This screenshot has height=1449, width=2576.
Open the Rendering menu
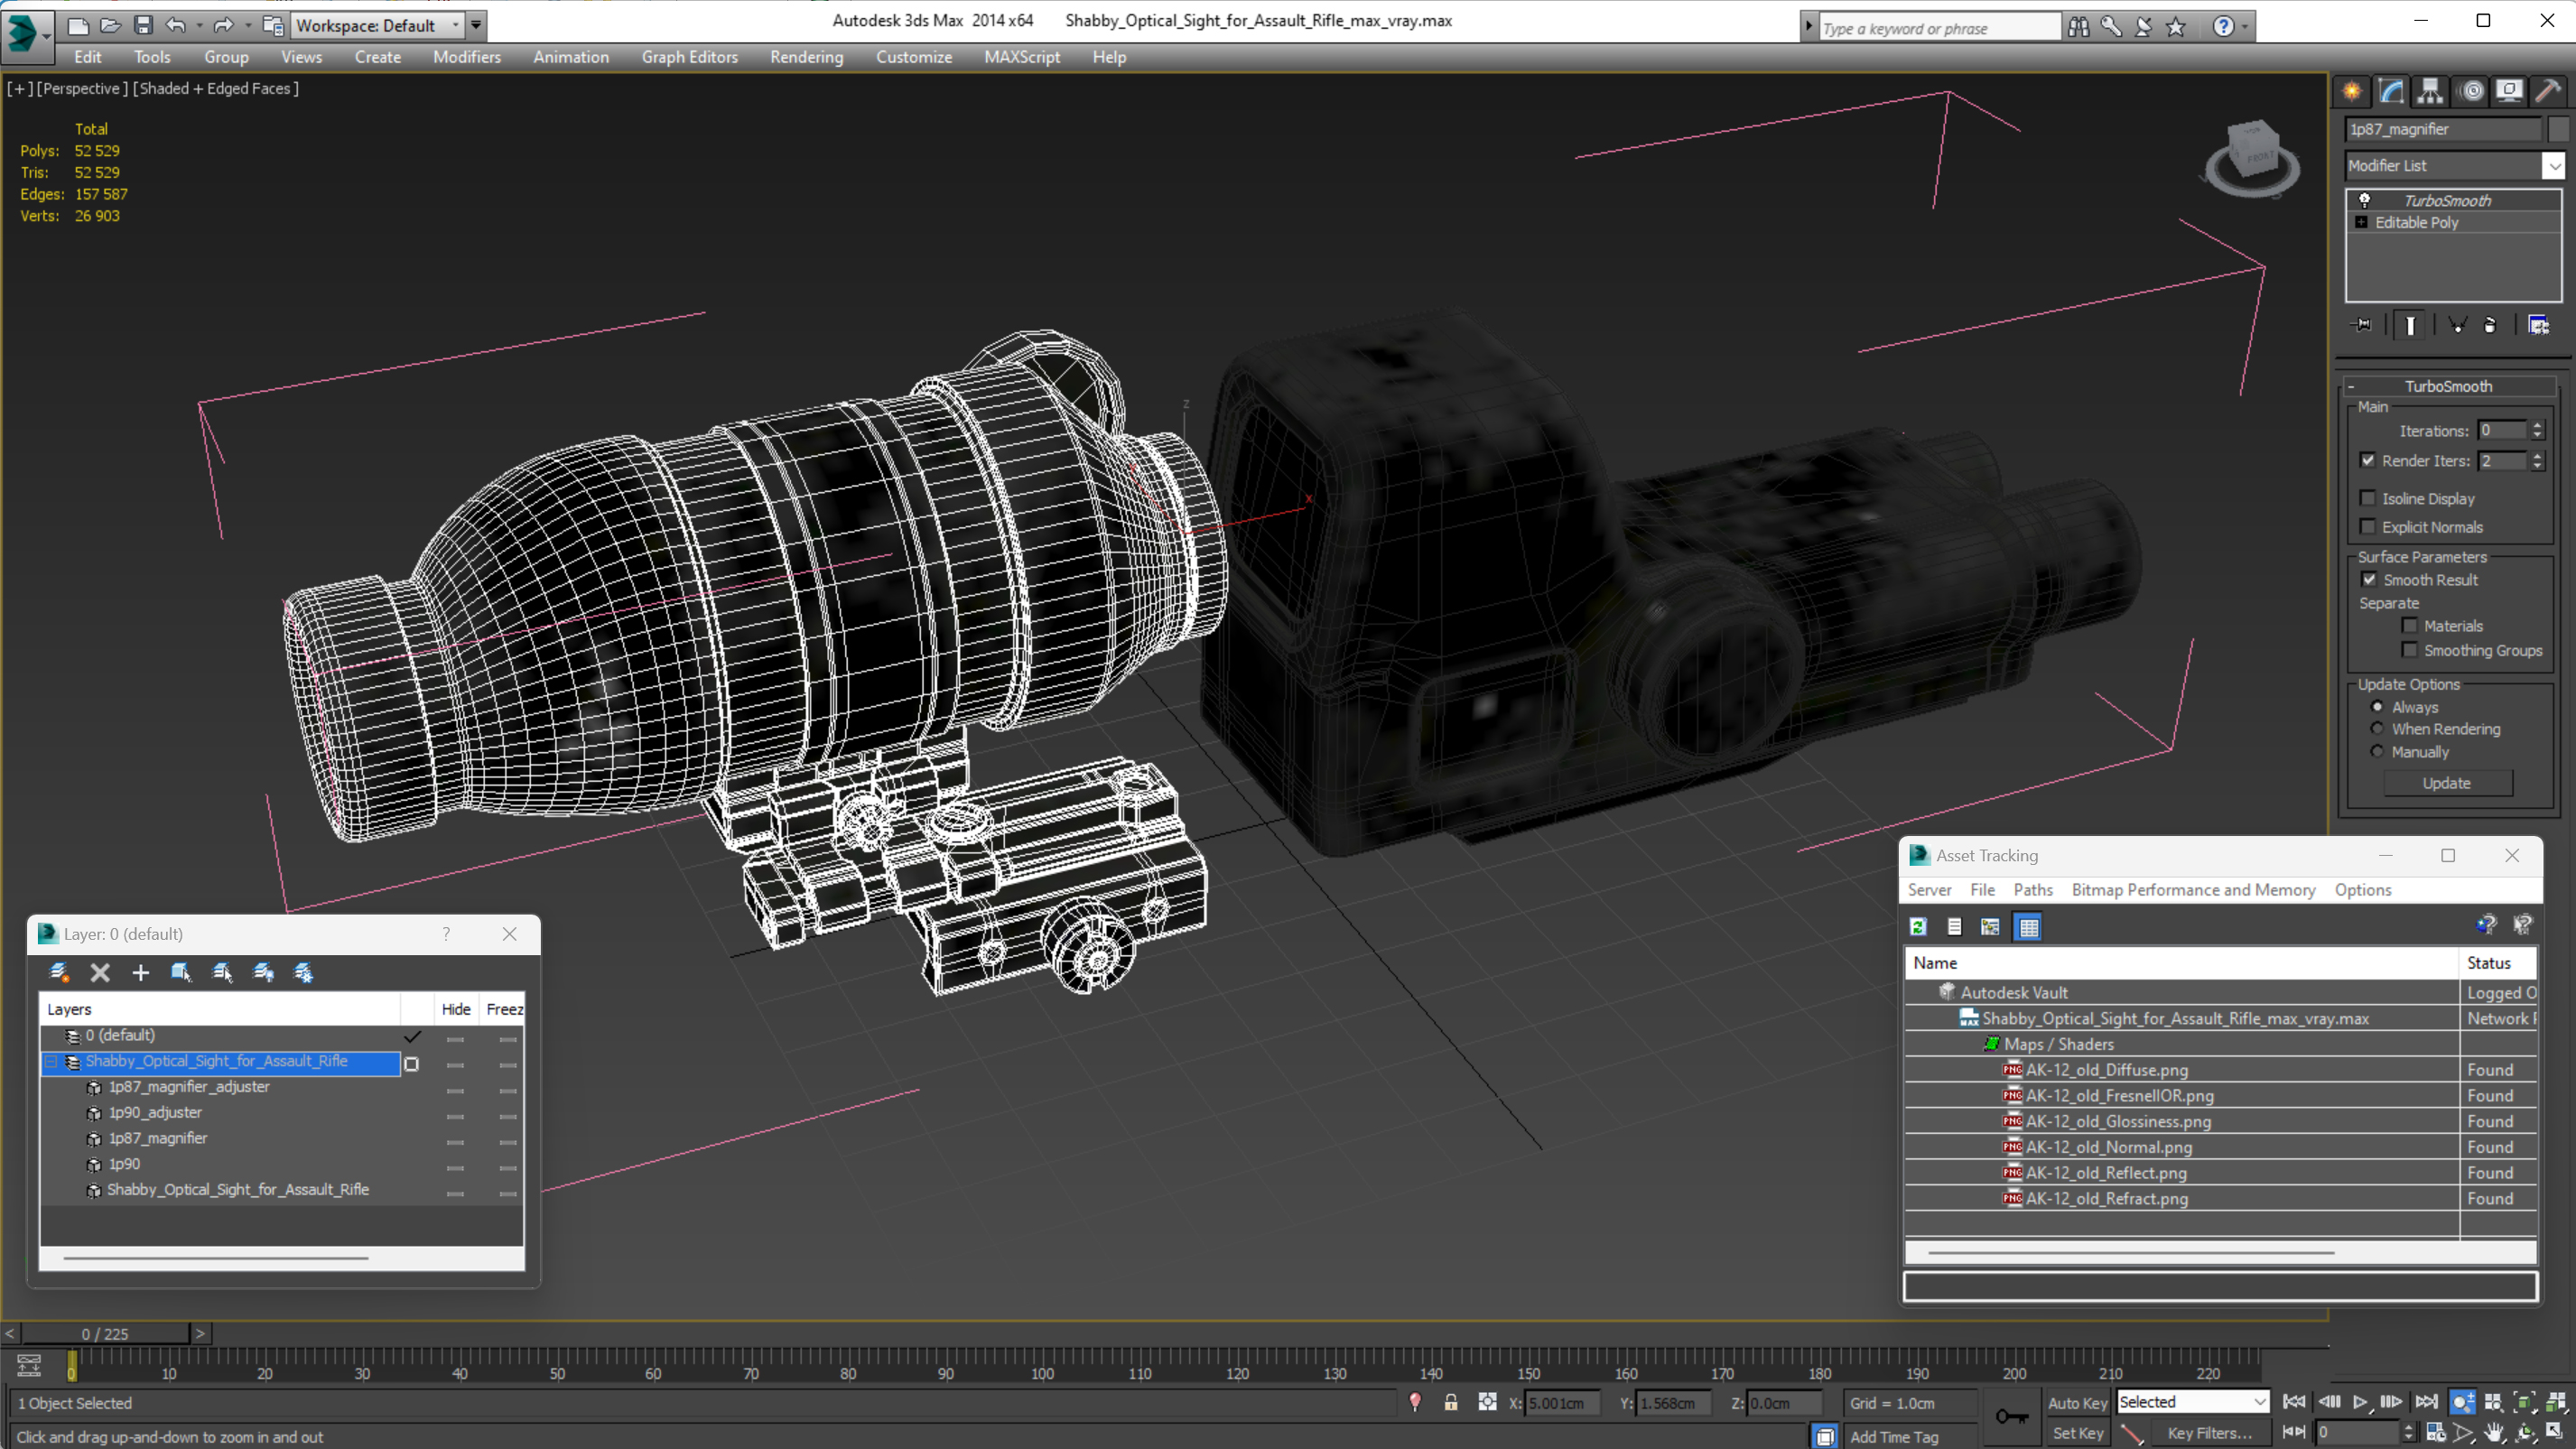[806, 57]
